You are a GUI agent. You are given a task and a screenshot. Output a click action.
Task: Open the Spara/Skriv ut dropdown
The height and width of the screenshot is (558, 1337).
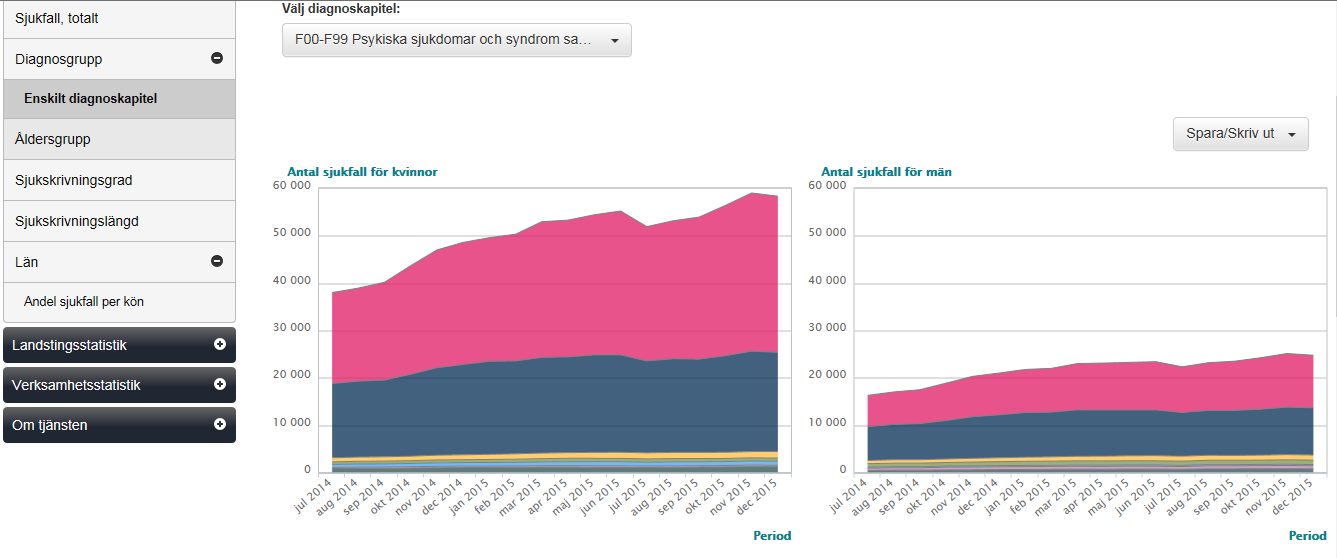click(1240, 133)
